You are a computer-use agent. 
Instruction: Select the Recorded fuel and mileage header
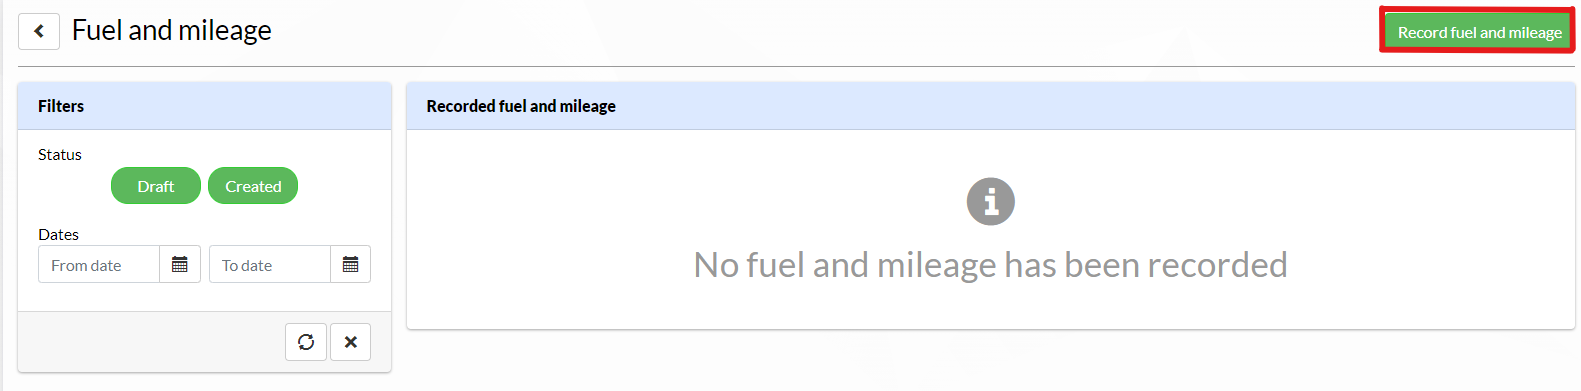coord(990,106)
